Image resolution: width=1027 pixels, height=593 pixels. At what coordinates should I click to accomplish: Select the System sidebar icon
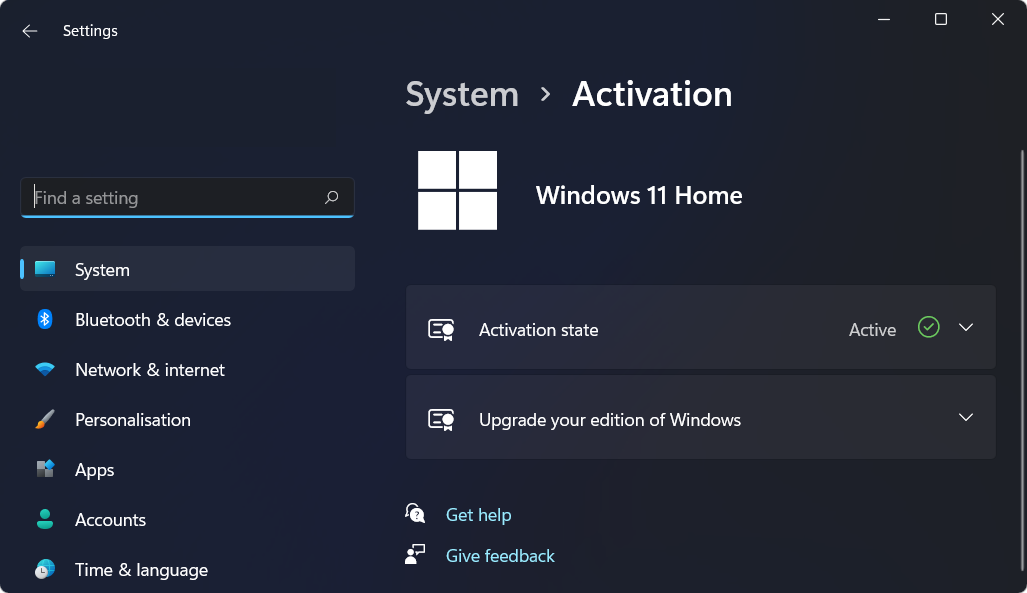tap(45, 269)
